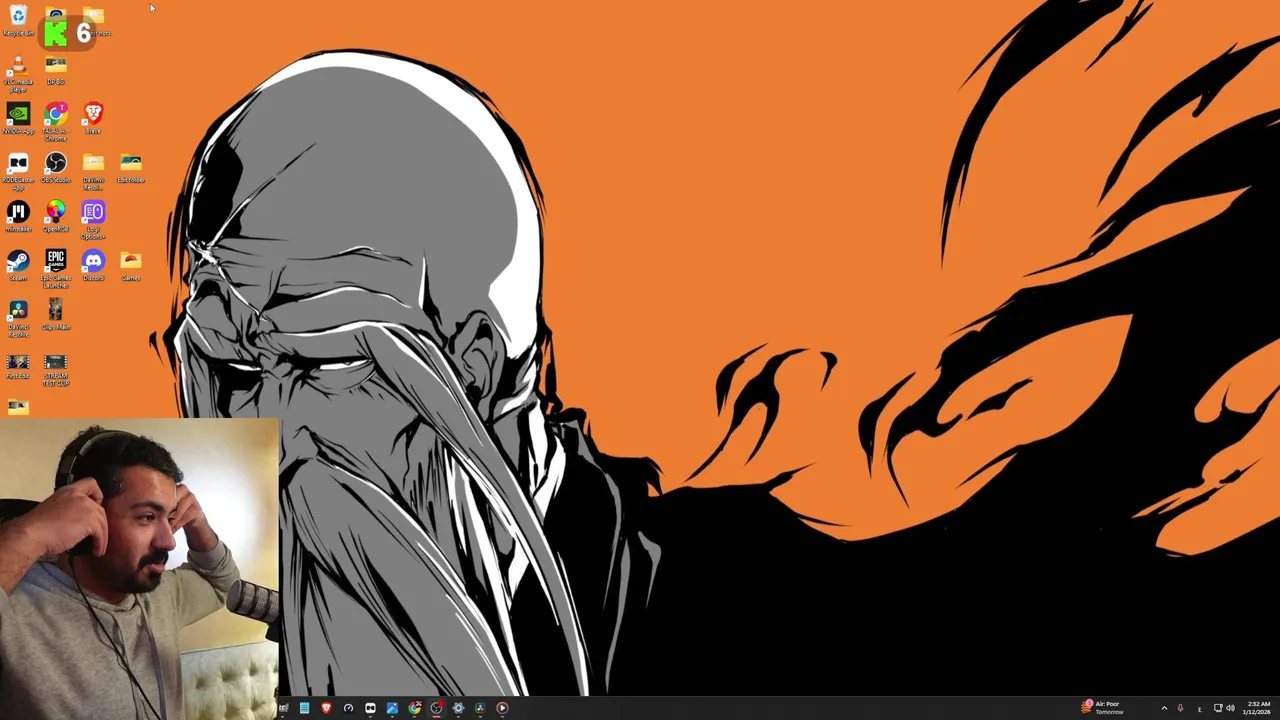Launch Steam from desktop
The width and height of the screenshot is (1280, 720).
[18, 265]
